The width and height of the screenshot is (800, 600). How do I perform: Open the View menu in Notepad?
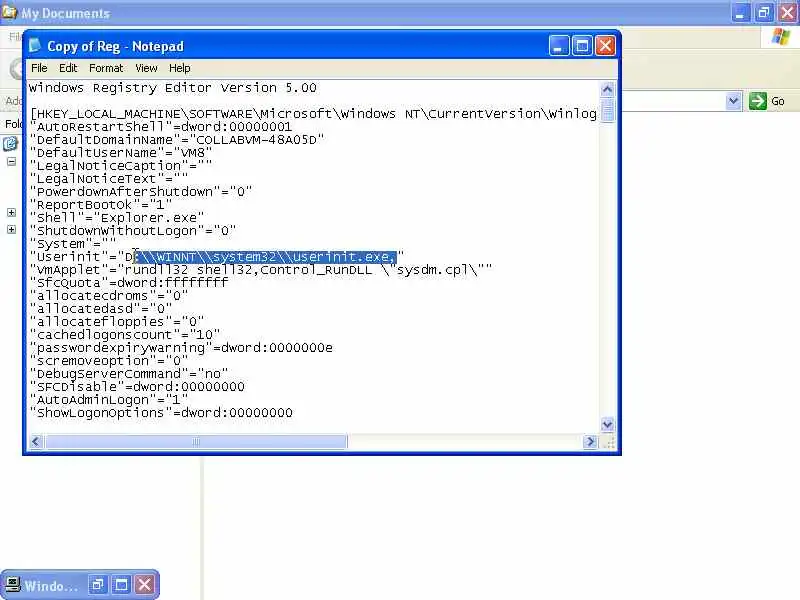[146, 68]
